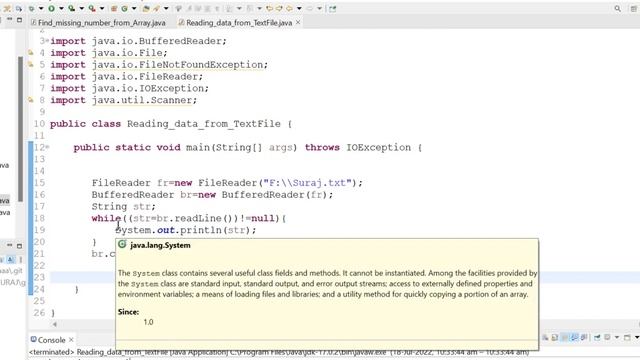Minimize the lower-left side panel

click(9, 245)
